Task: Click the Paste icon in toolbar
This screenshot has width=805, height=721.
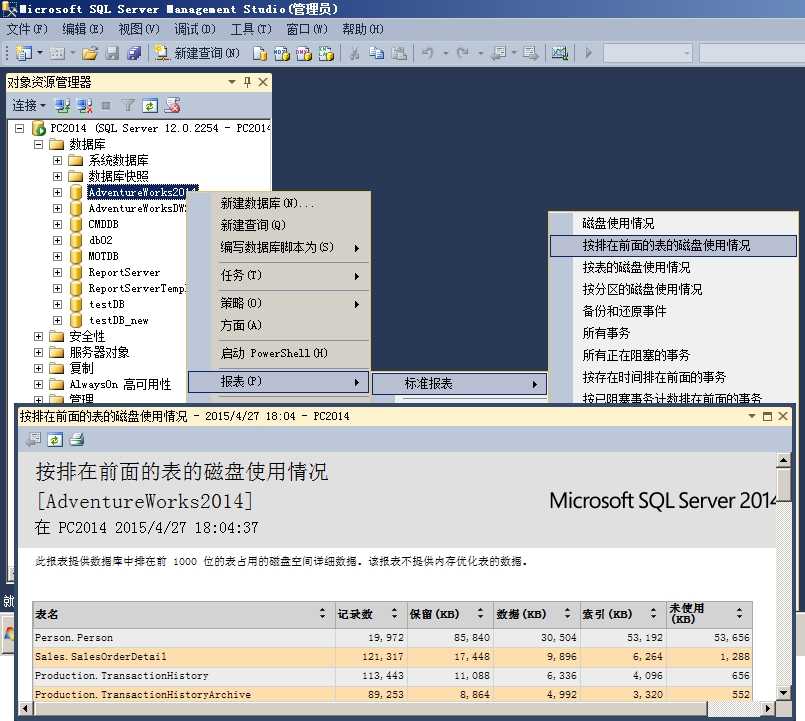Action: click(399, 53)
